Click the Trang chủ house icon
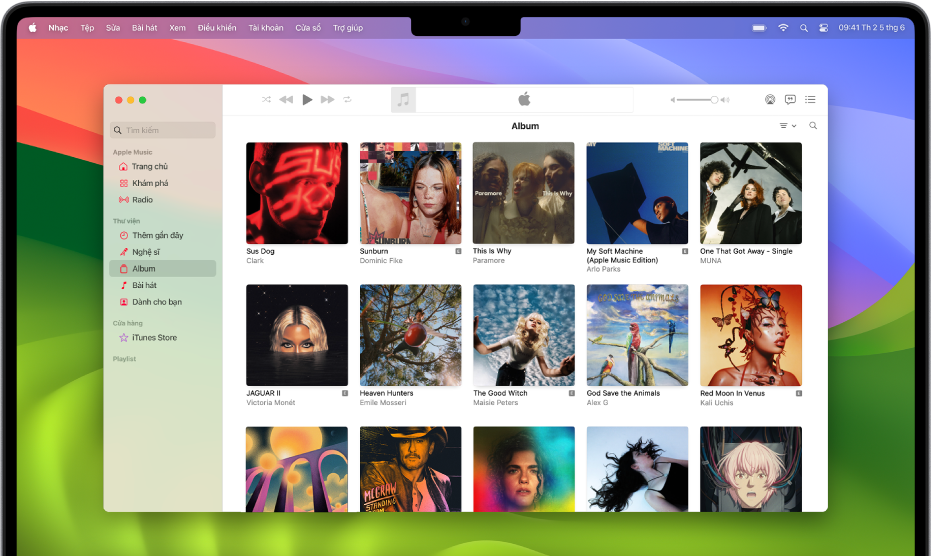Screen dimensions: 931x556 [x=124, y=166]
